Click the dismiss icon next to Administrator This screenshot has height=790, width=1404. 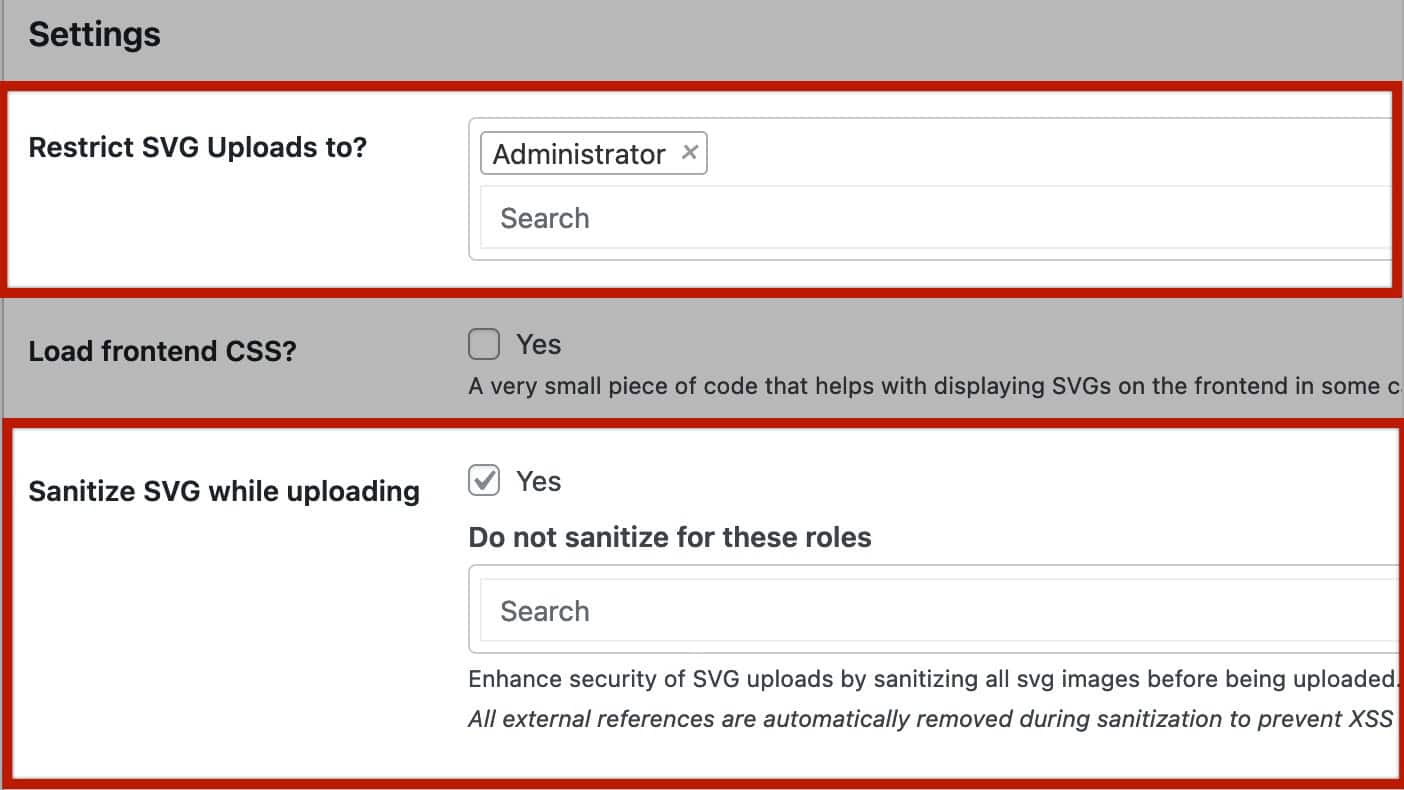pyautogui.click(x=689, y=152)
